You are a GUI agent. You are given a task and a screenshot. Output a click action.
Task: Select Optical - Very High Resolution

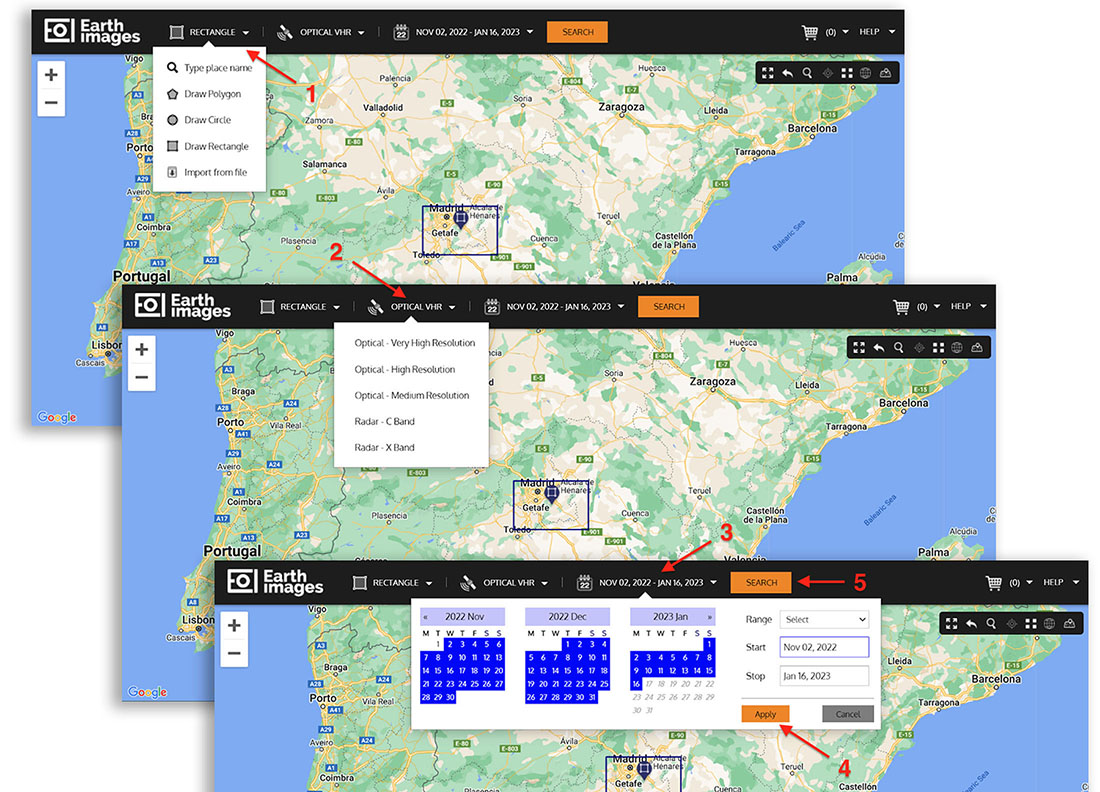(x=414, y=343)
